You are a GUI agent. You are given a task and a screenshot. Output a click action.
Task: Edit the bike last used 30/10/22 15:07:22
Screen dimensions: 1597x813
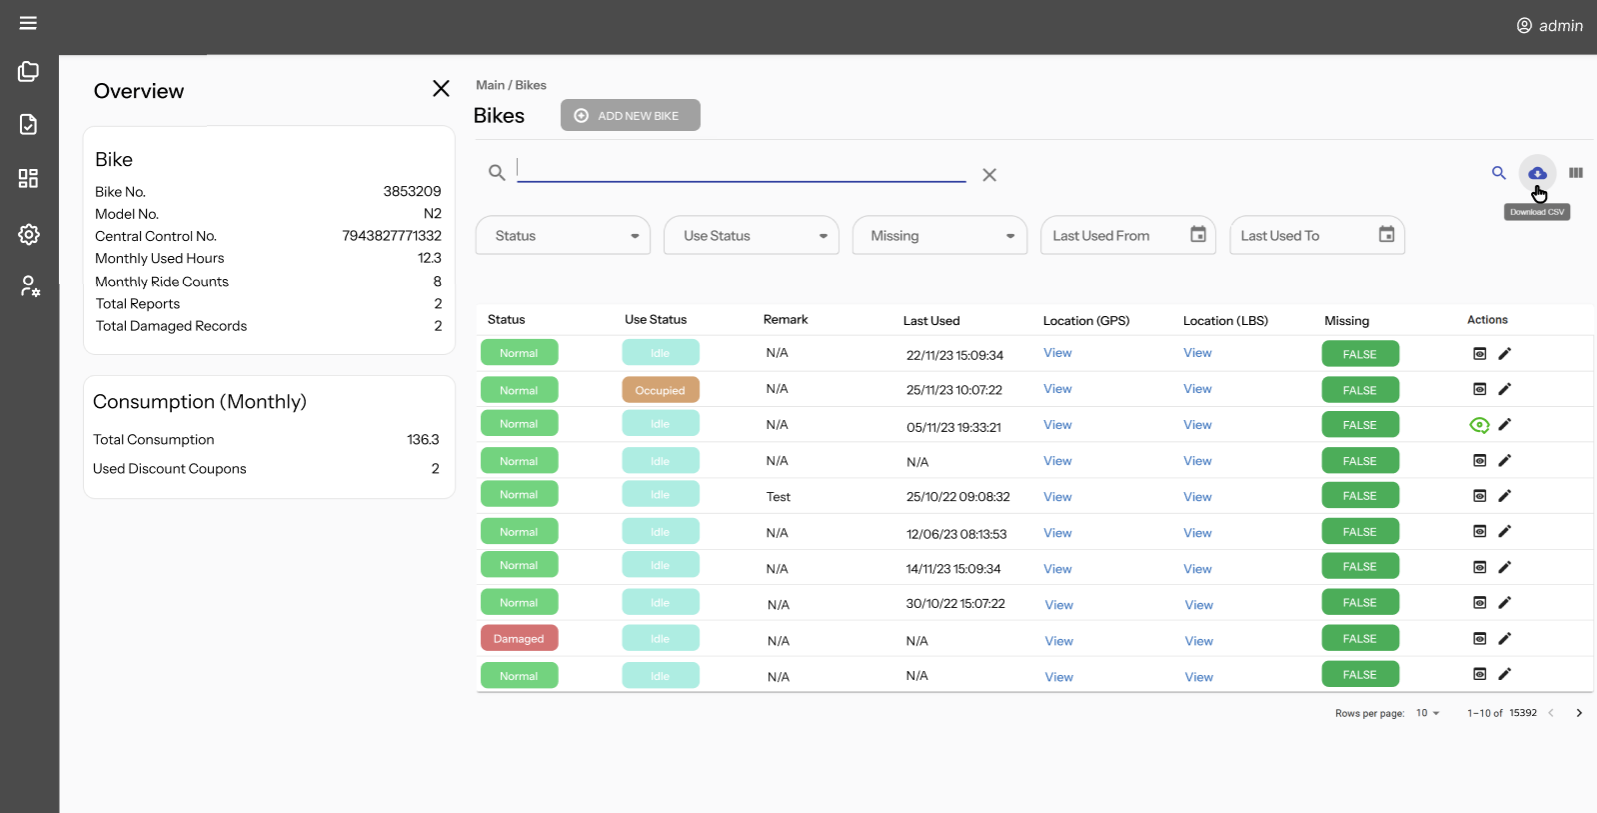[x=1505, y=602]
